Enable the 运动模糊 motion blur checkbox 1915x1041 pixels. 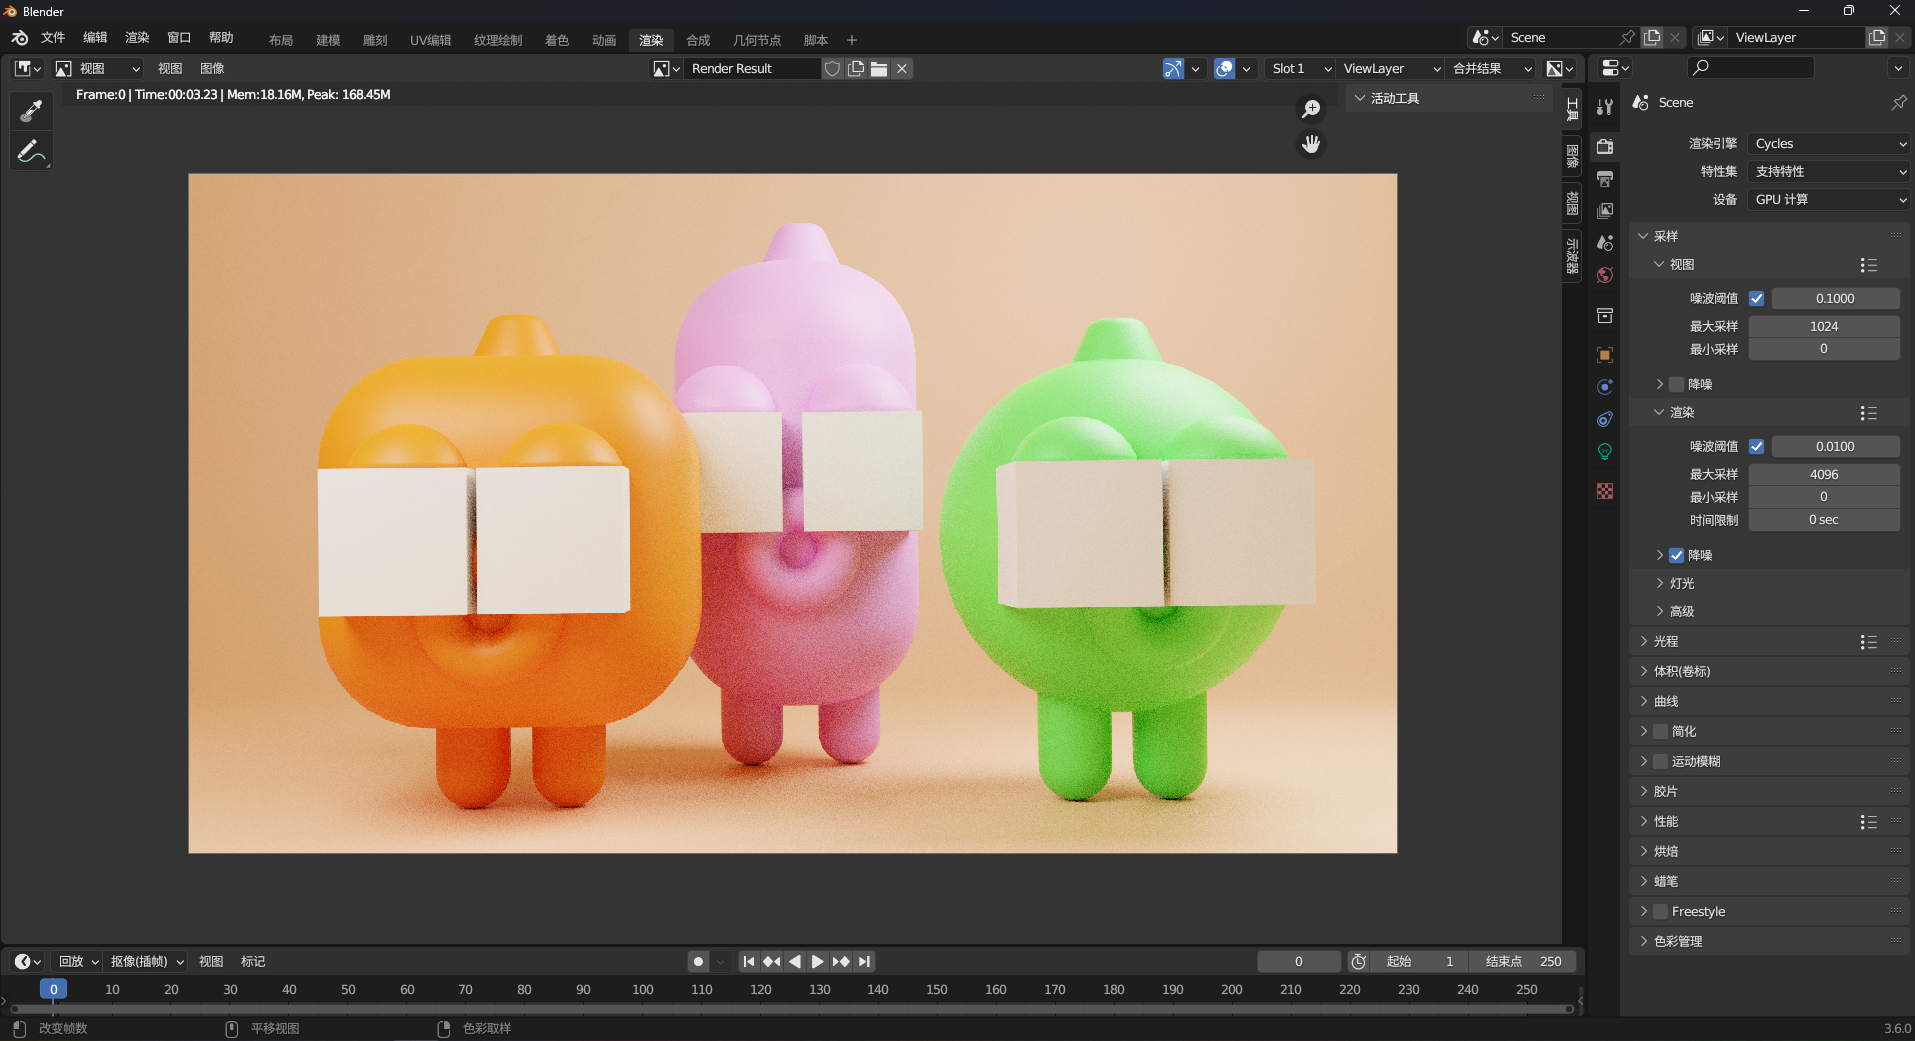point(1661,762)
